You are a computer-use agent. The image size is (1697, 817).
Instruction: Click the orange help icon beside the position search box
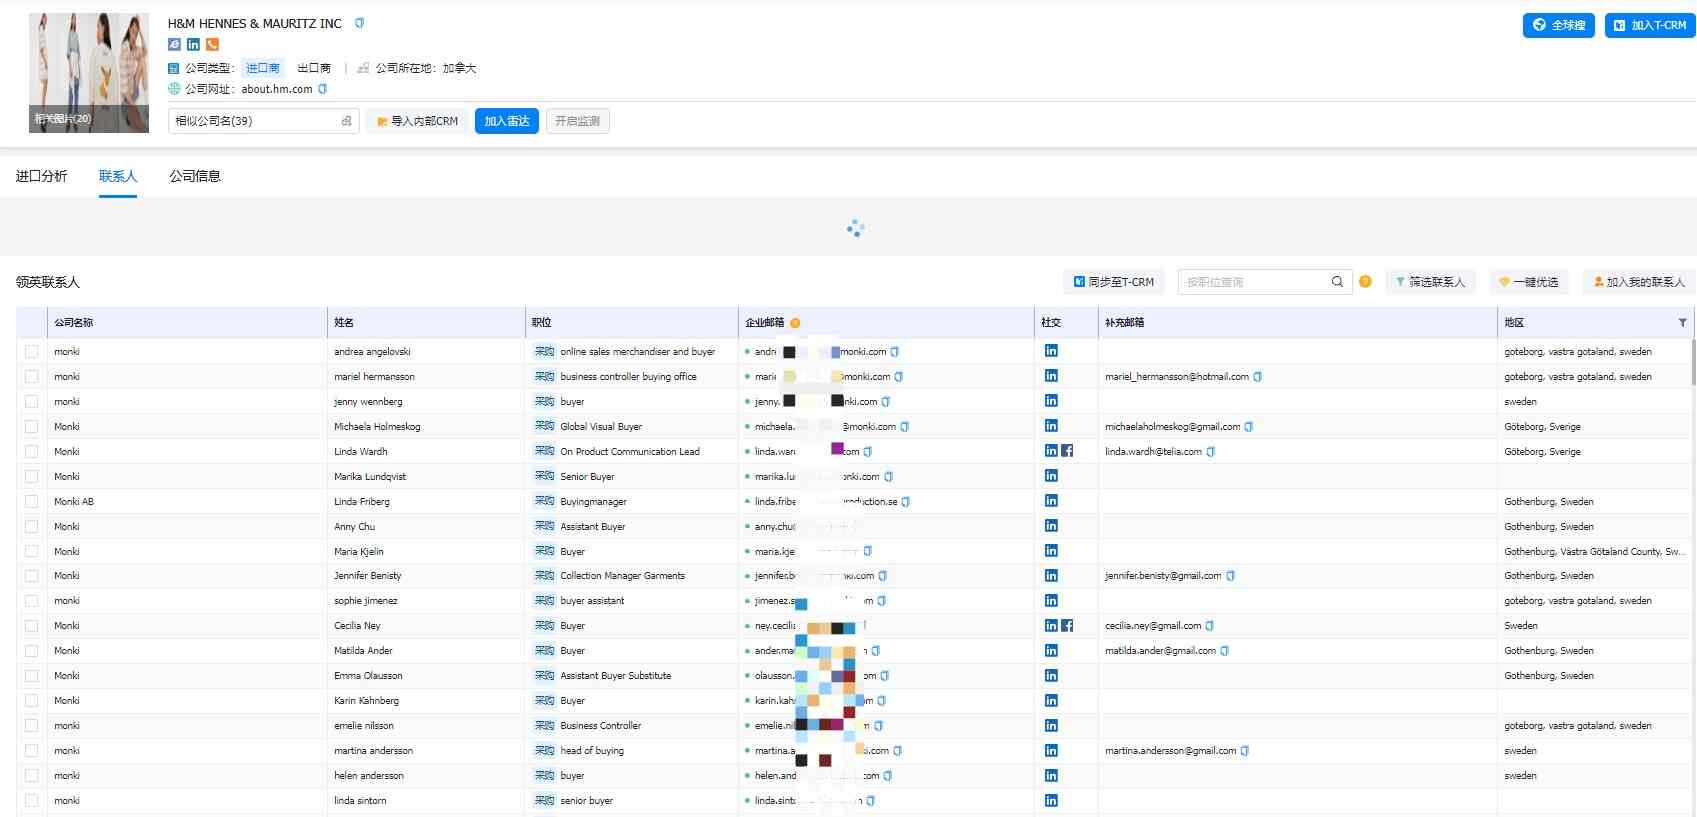tap(1365, 282)
